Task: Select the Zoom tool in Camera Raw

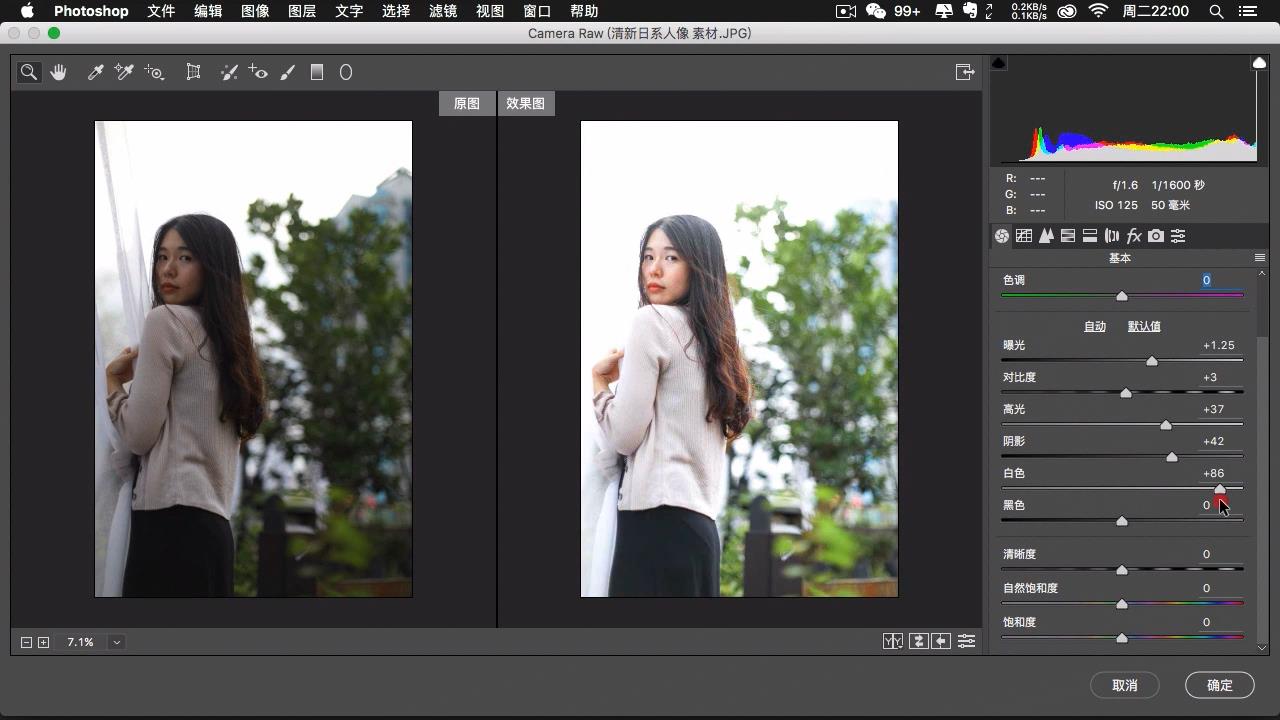Action: (29, 72)
